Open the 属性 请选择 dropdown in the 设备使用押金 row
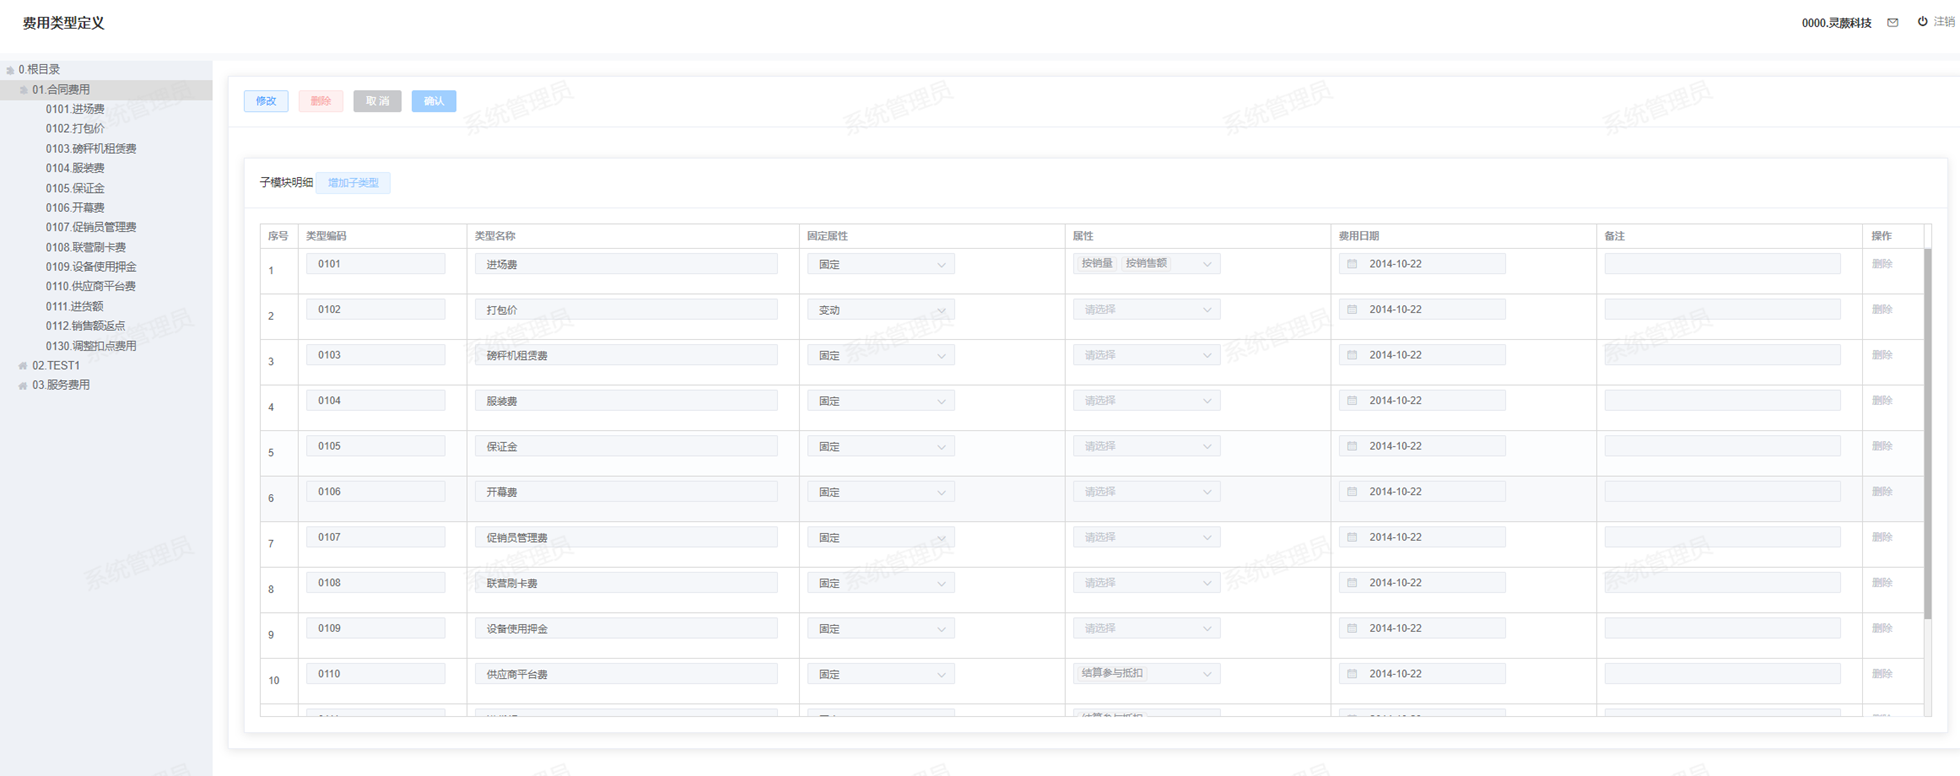1960x776 pixels. (x=1146, y=628)
